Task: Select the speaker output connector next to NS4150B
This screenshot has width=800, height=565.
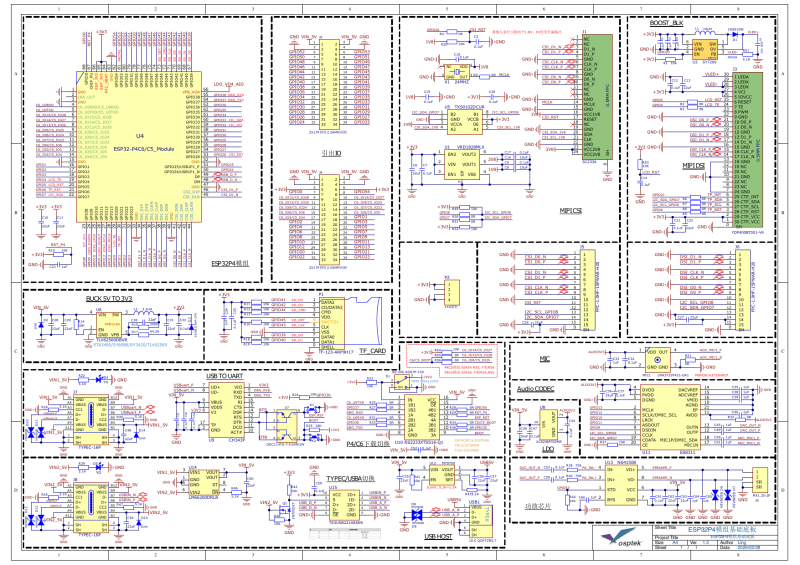Action: [759, 479]
